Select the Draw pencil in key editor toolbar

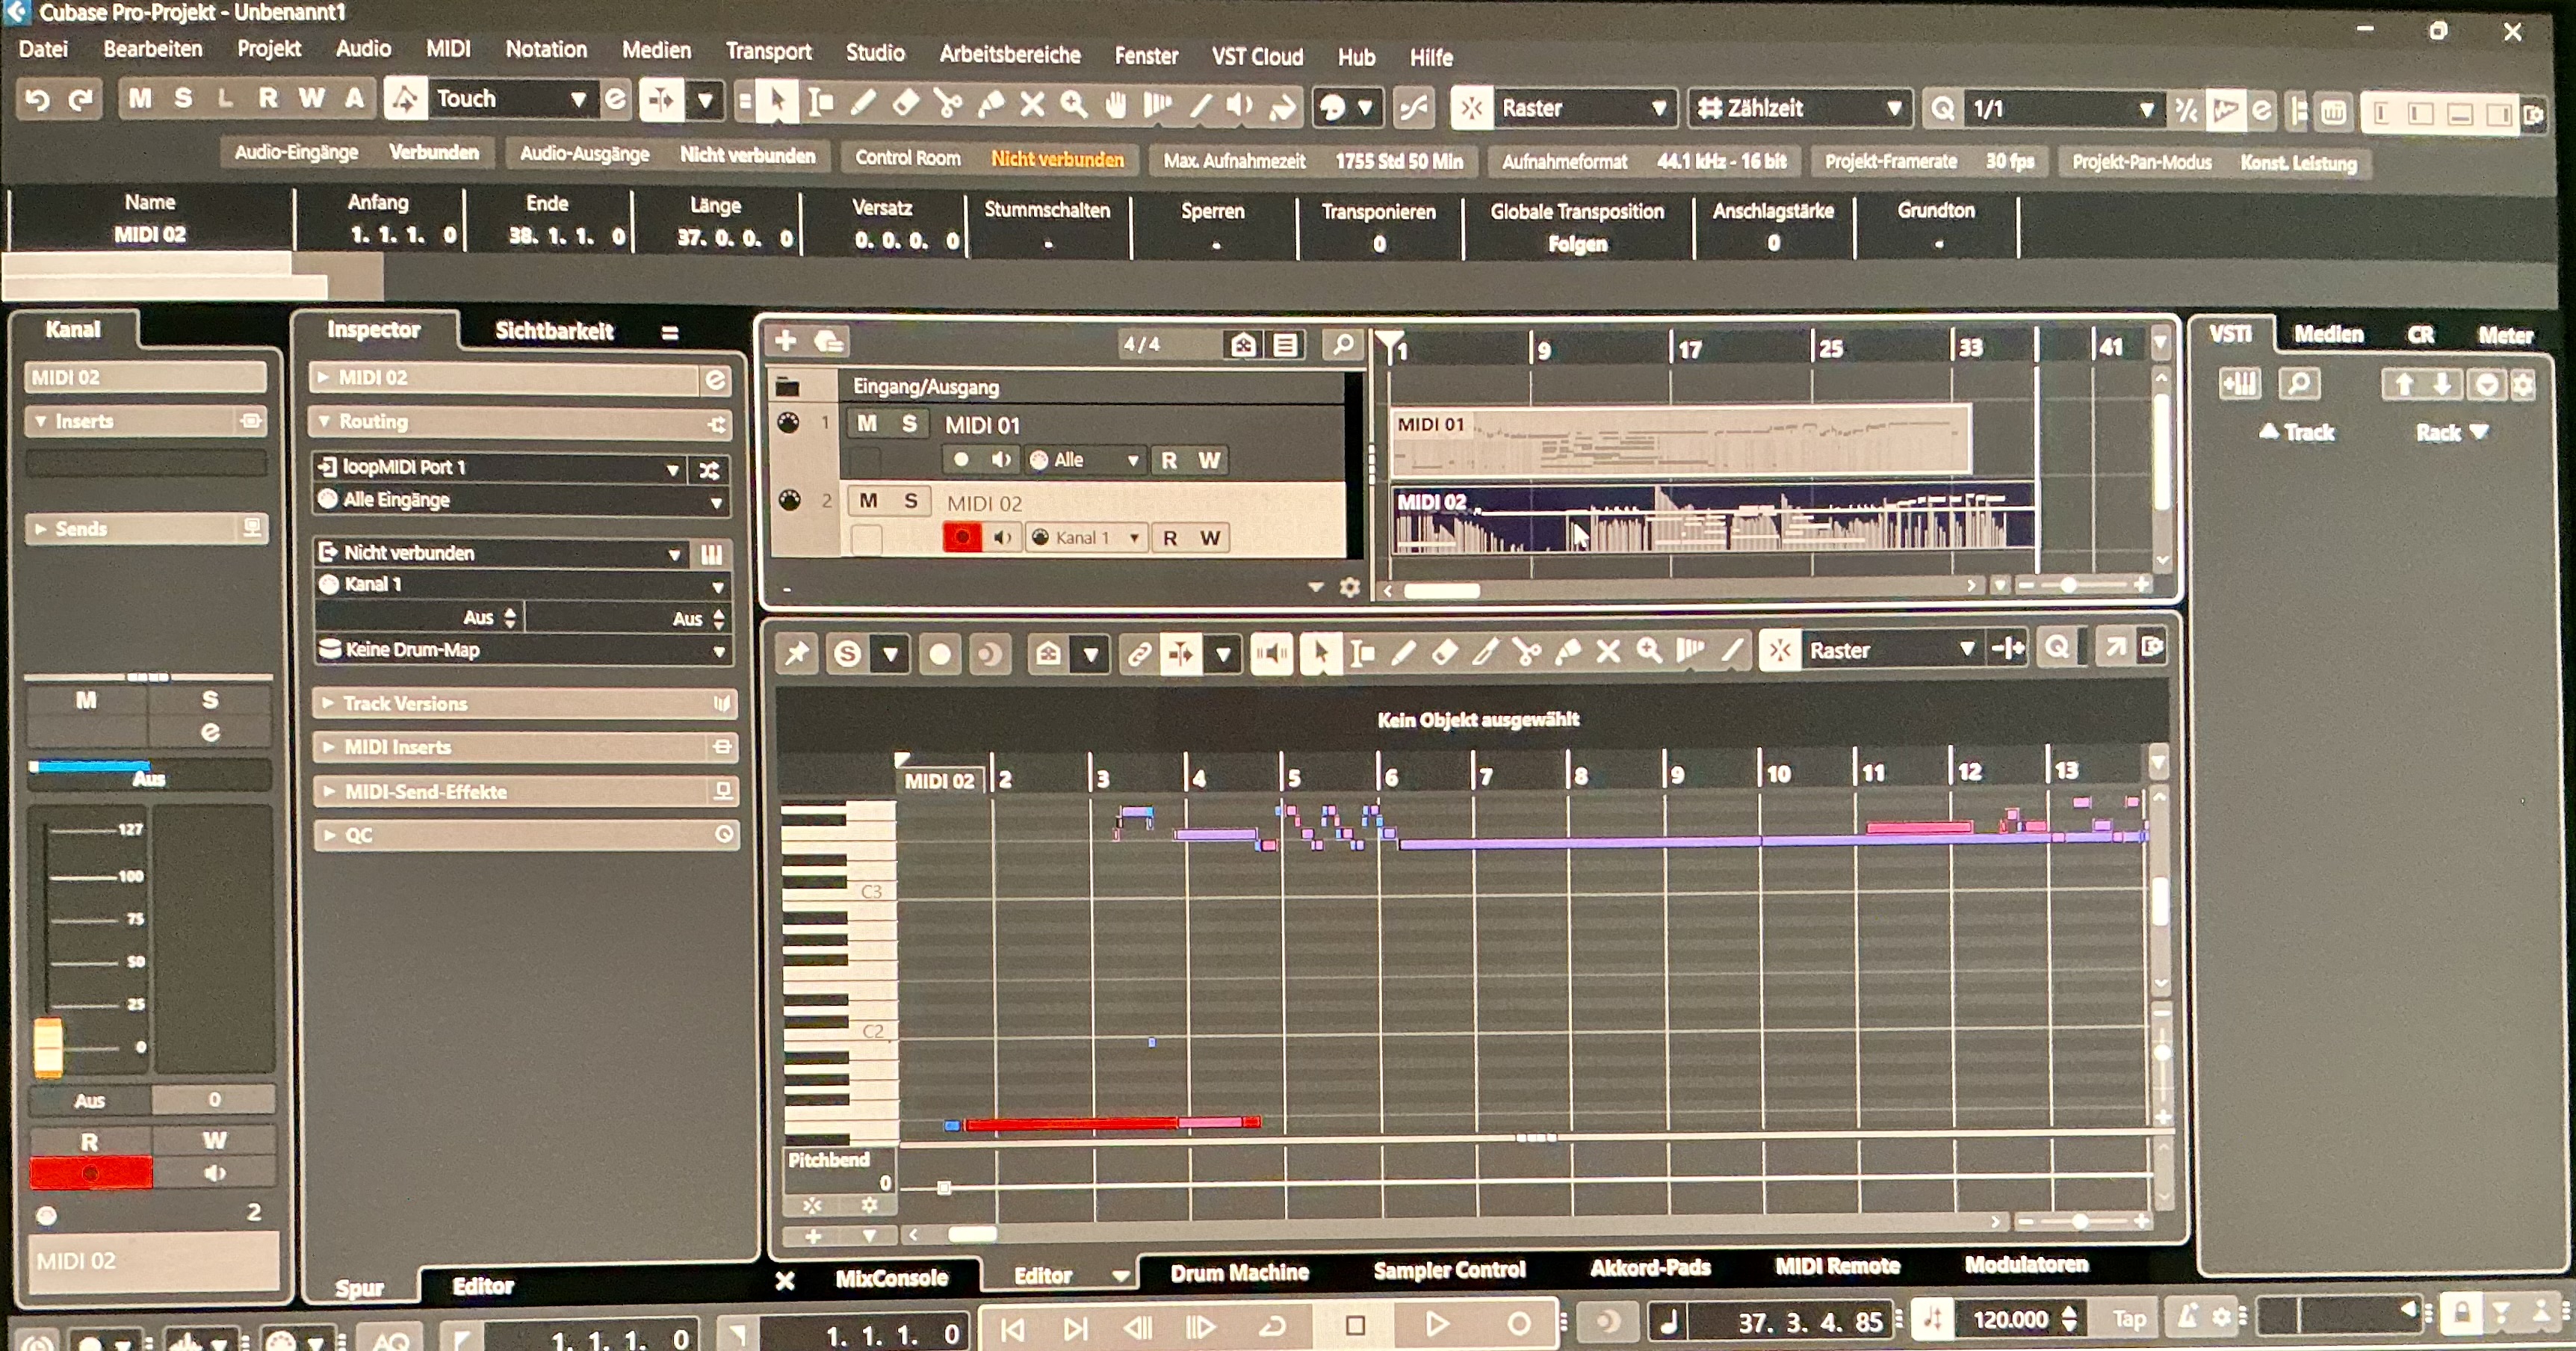[x=1403, y=653]
